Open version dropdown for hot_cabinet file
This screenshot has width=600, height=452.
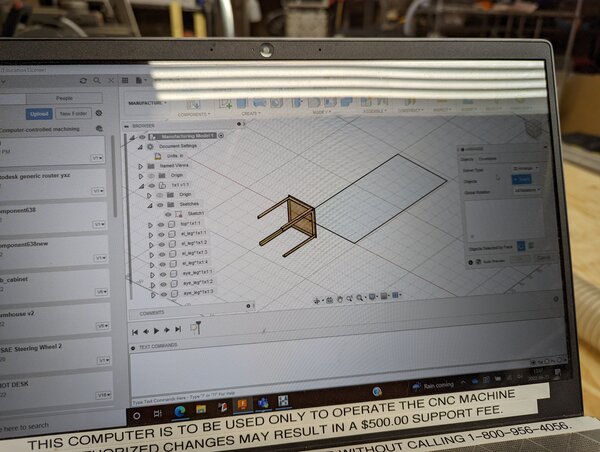click(x=102, y=292)
